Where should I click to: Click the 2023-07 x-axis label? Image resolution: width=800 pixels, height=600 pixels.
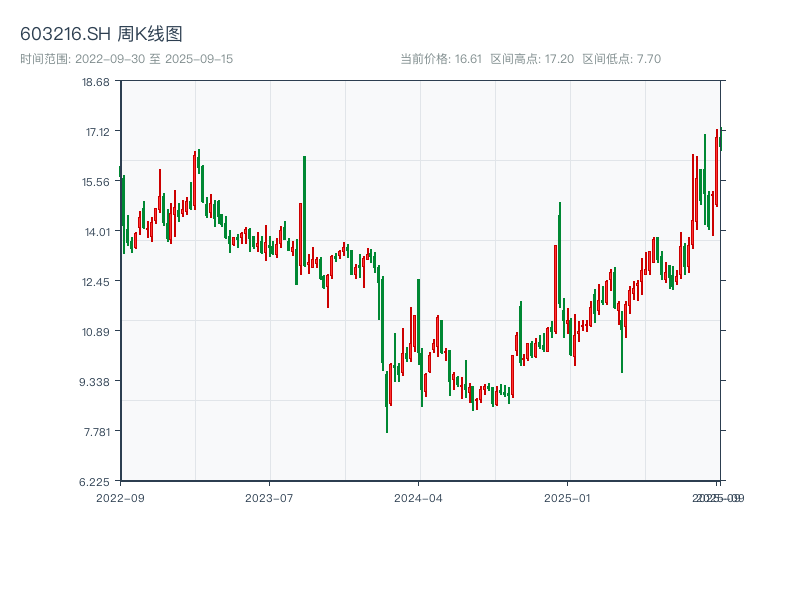coord(269,498)
